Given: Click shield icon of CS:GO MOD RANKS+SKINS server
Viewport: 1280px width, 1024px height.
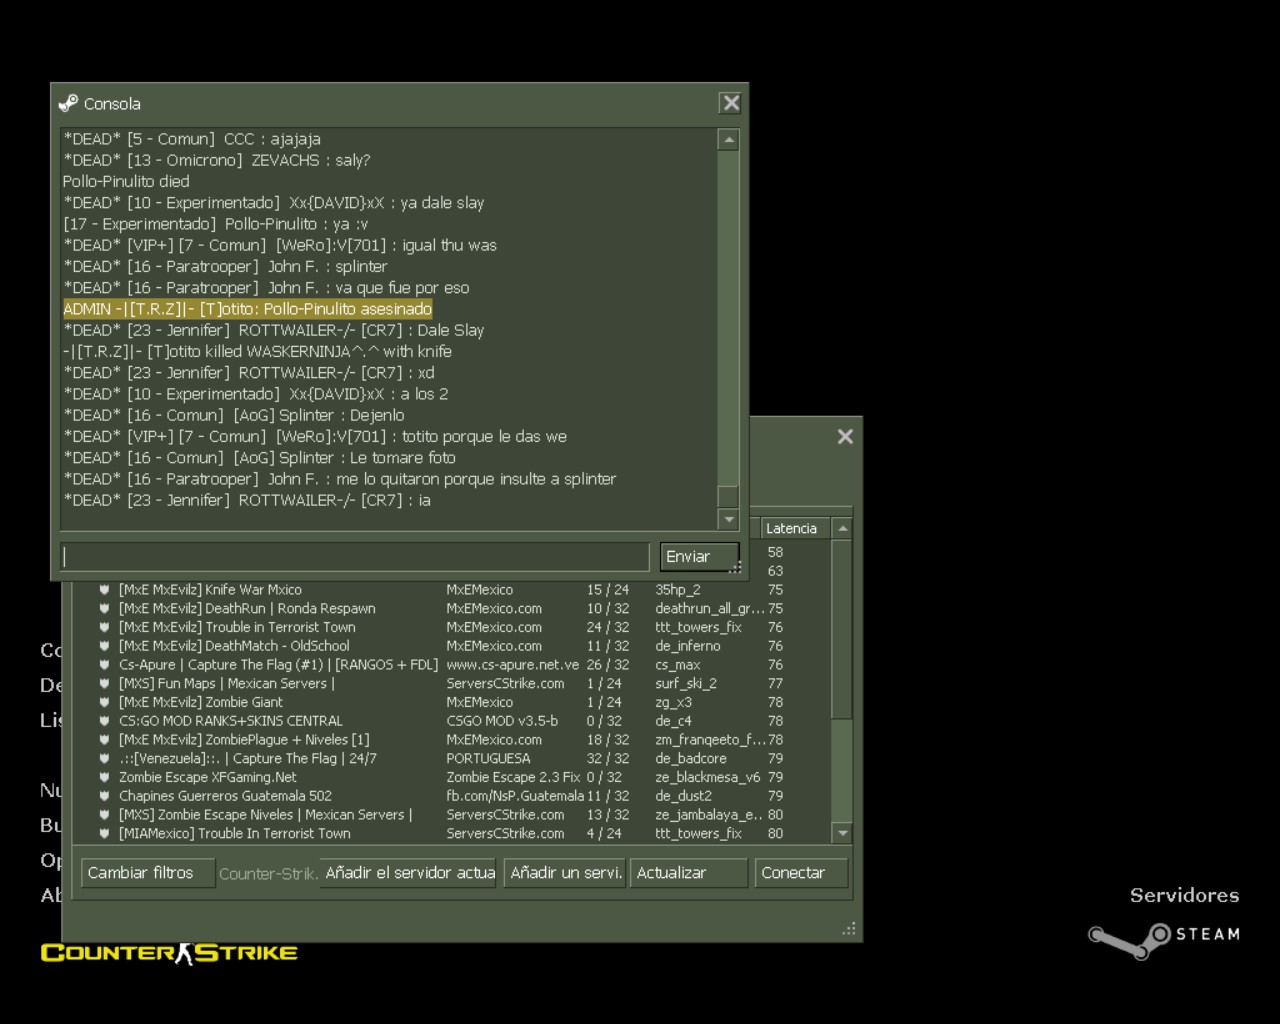Looking at the screenshot, I should 104,721.
